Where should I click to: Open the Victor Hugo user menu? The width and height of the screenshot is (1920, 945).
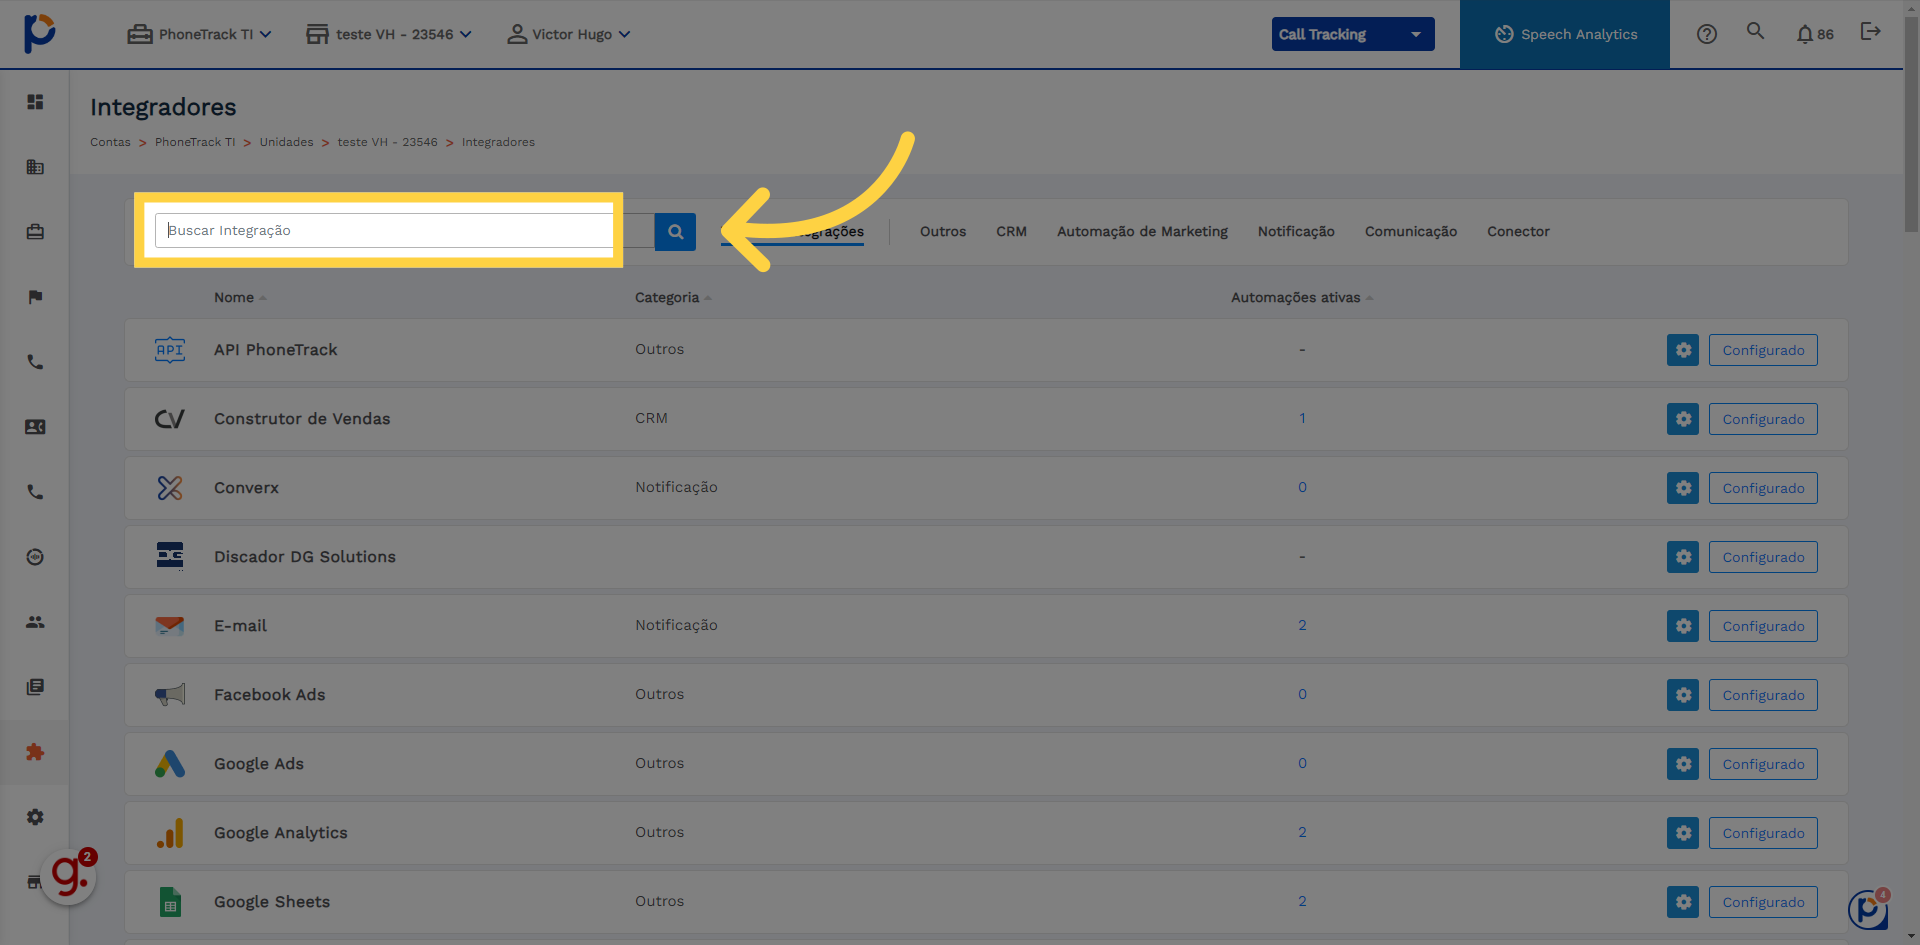coord(569,34)
